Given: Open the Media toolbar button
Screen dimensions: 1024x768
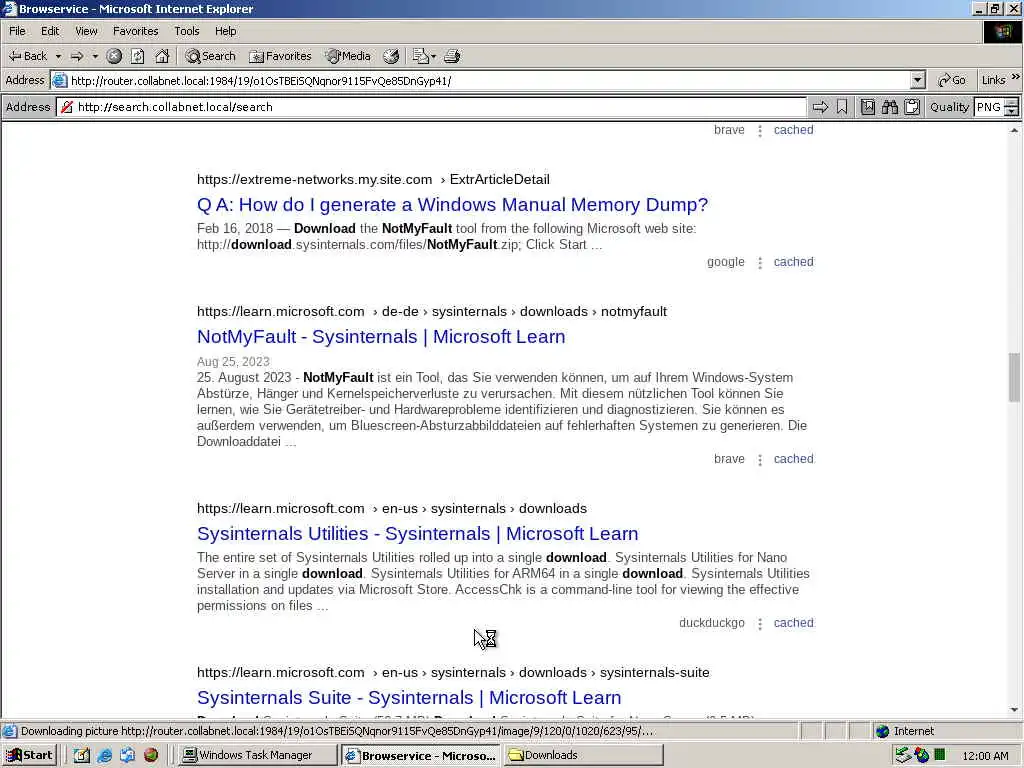Looking at the screenshot, I should pos(348,56).
